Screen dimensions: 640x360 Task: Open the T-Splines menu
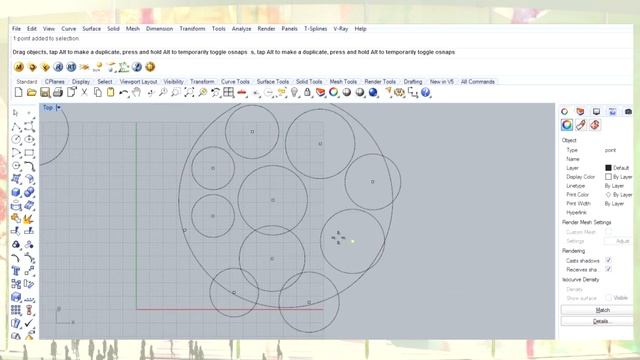tap(316, 29)
